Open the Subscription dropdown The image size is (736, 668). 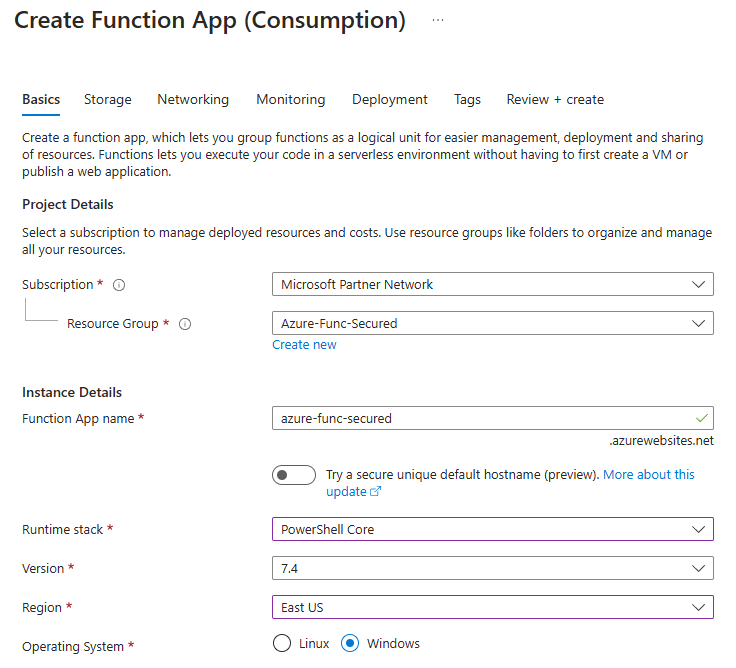tap(492, 284)
